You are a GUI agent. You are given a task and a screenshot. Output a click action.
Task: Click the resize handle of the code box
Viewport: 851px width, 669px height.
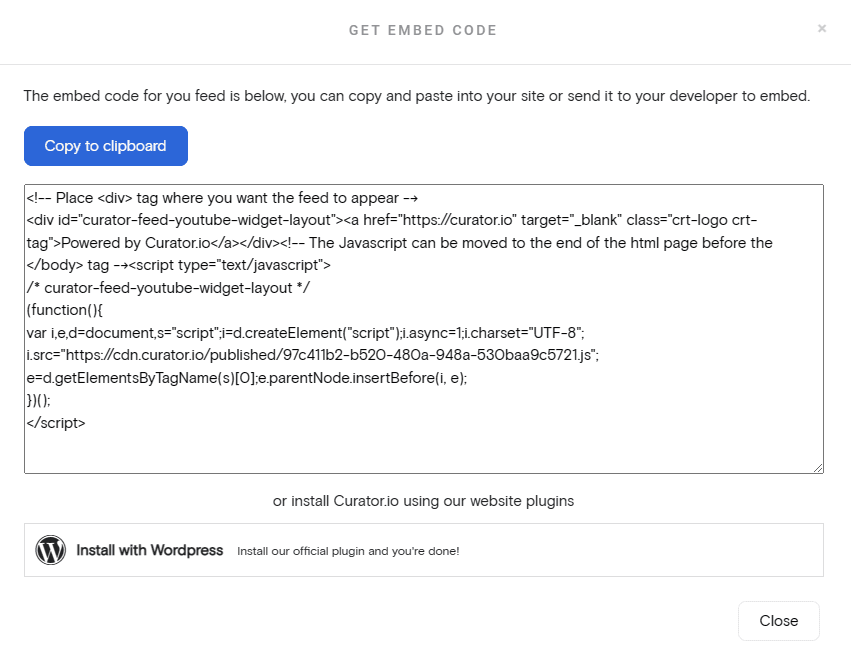(x=818, y=466)
